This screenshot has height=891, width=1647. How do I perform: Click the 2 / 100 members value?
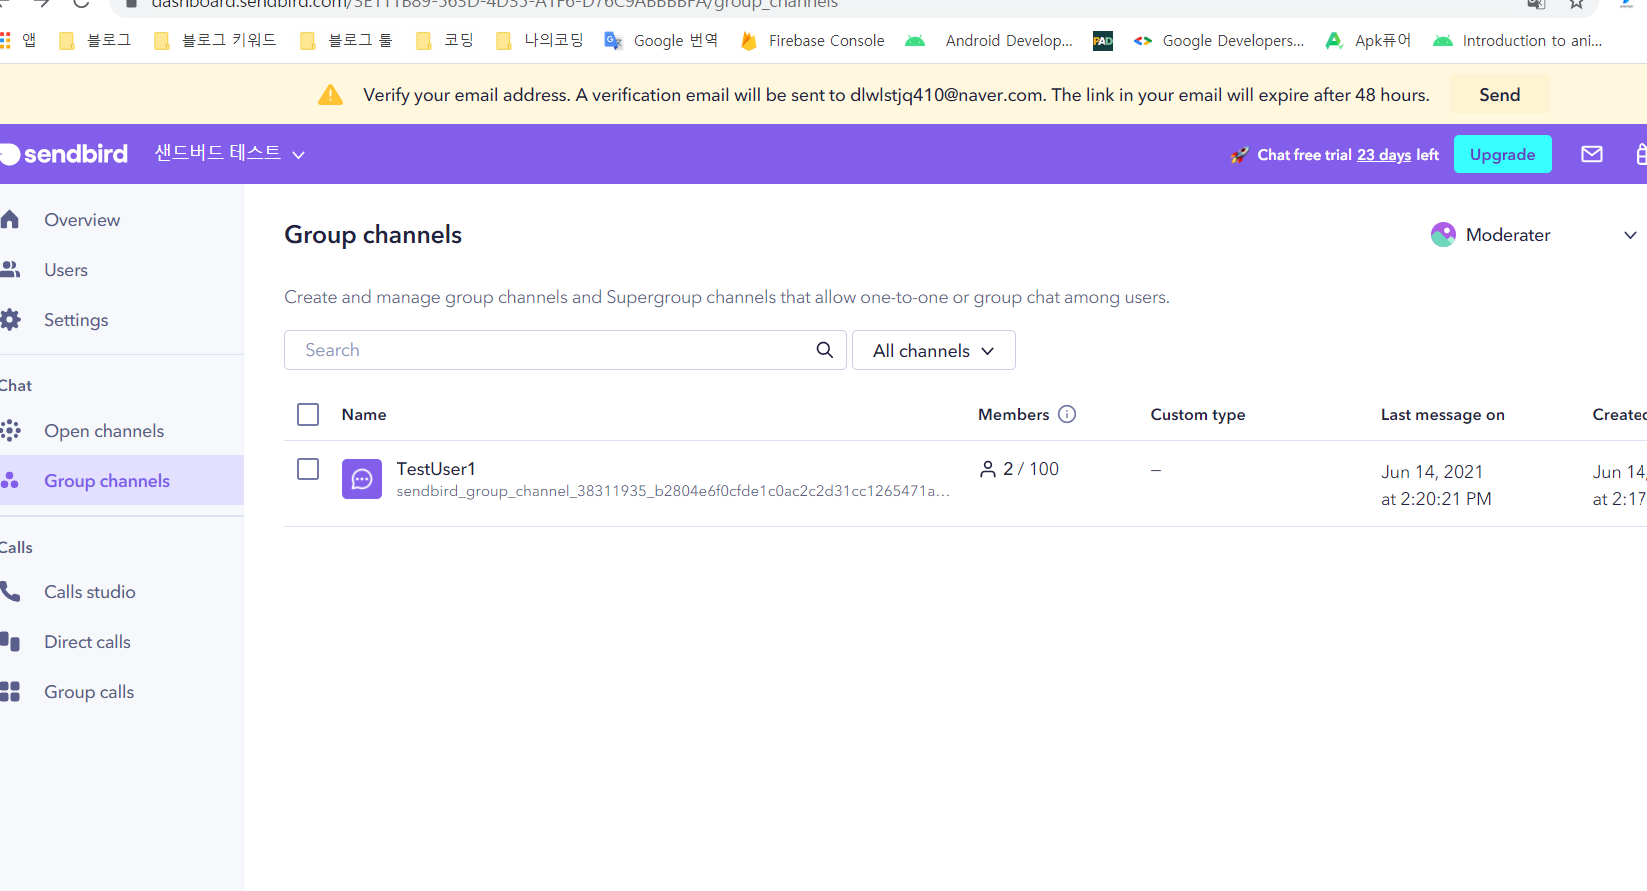[1030, 469]
